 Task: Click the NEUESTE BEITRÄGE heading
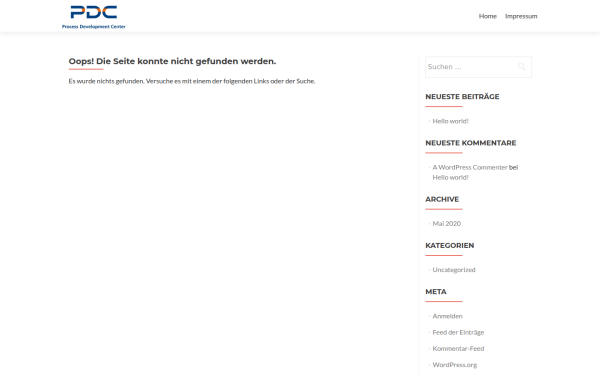462,97
